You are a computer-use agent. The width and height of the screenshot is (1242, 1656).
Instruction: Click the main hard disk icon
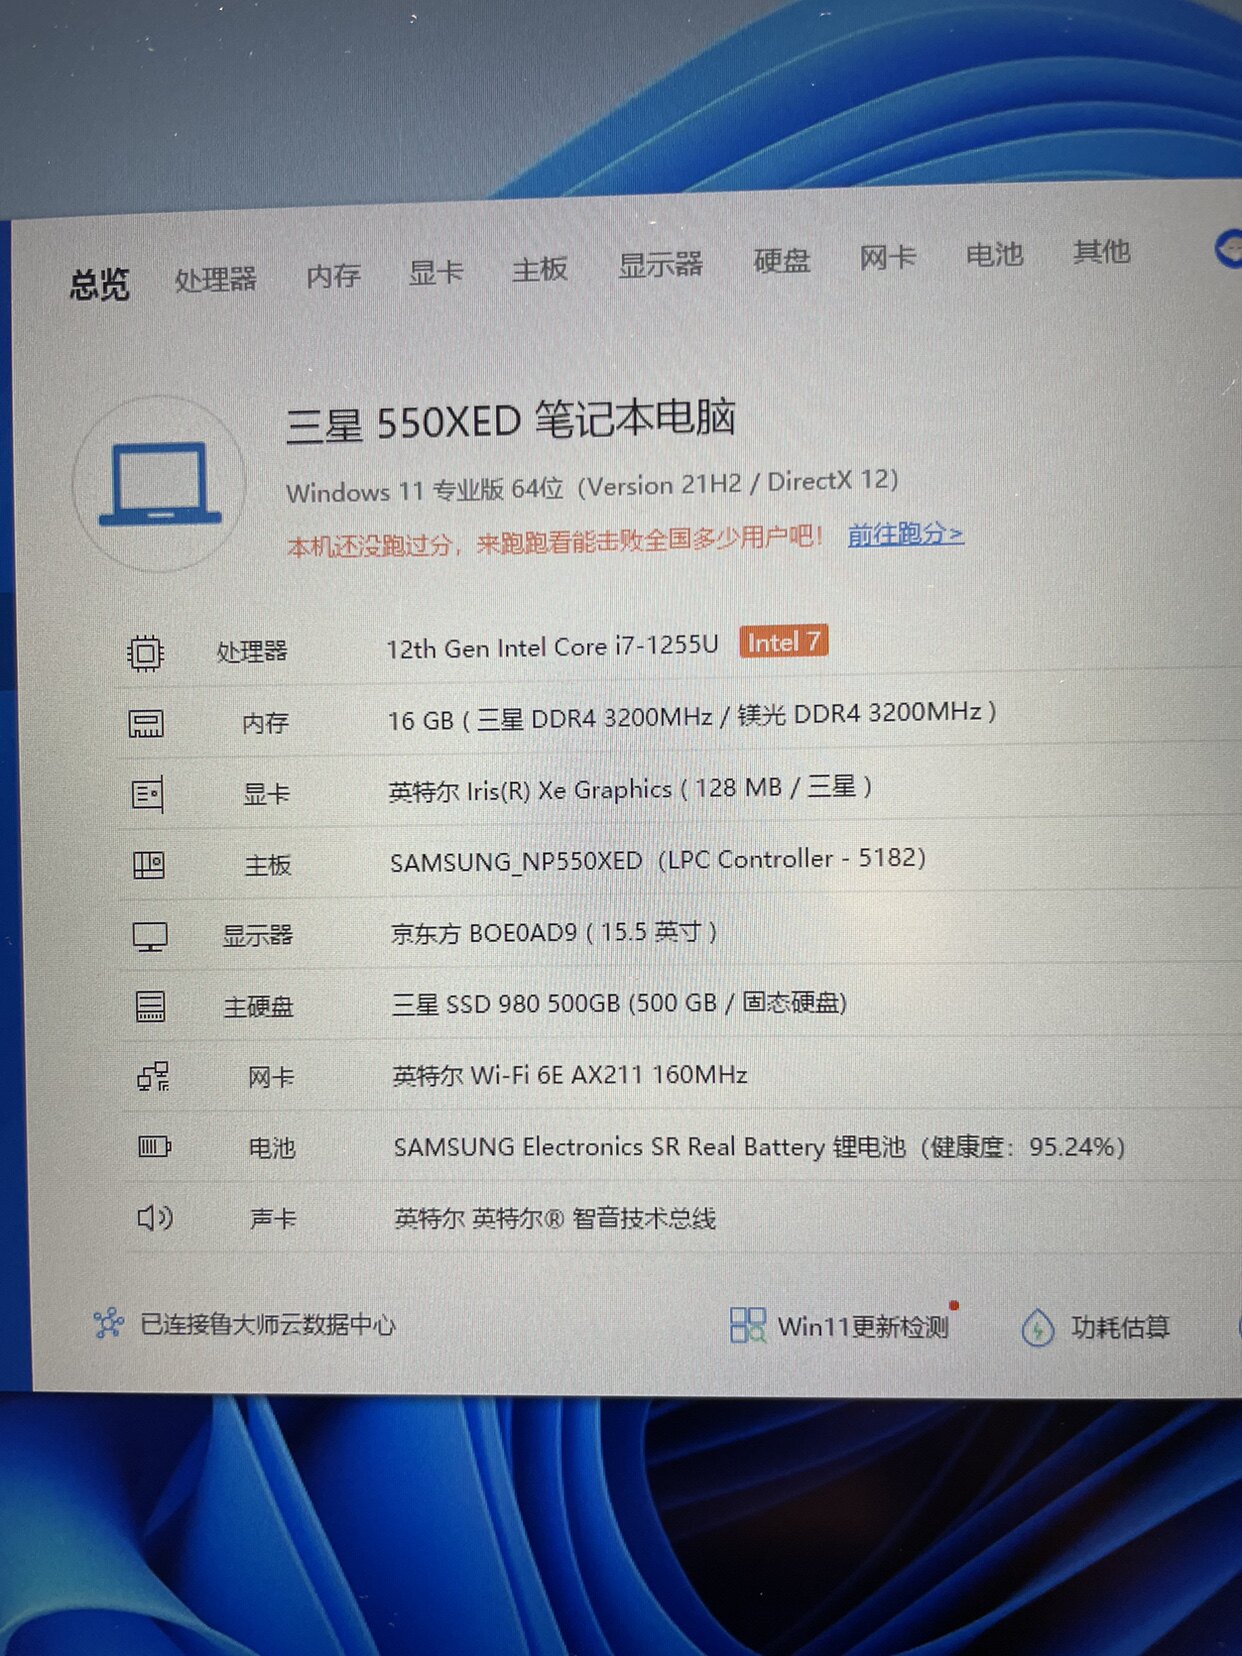click(x=151, y=1006)
